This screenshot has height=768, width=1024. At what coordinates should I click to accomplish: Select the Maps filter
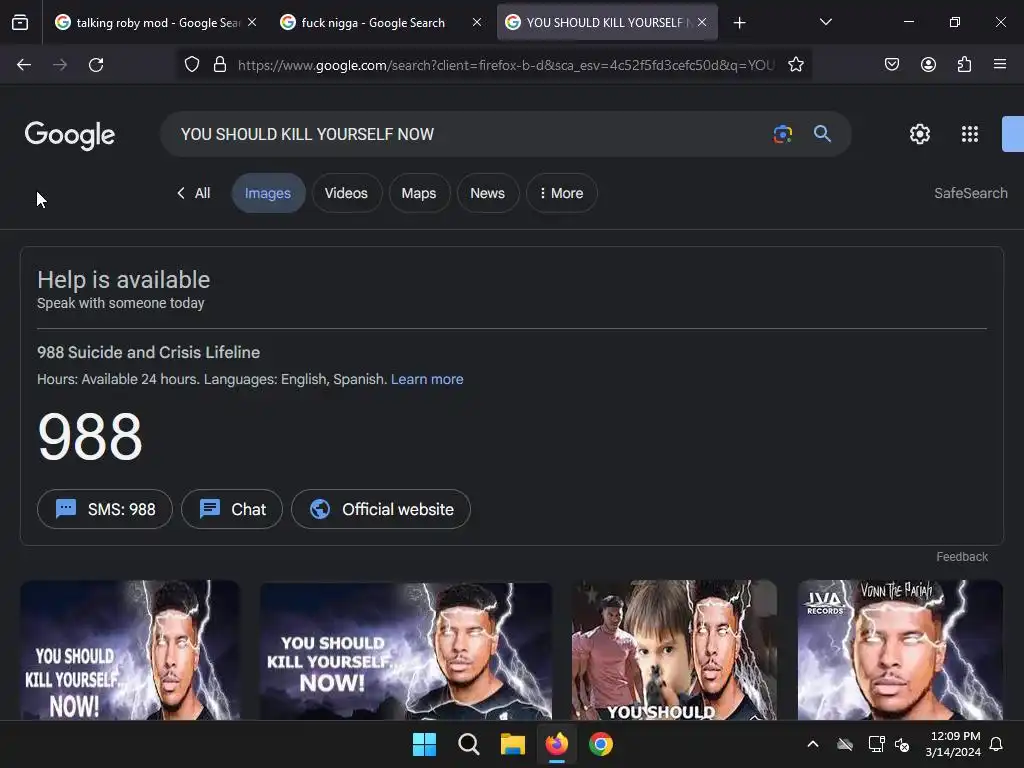[x=419, y=193]
